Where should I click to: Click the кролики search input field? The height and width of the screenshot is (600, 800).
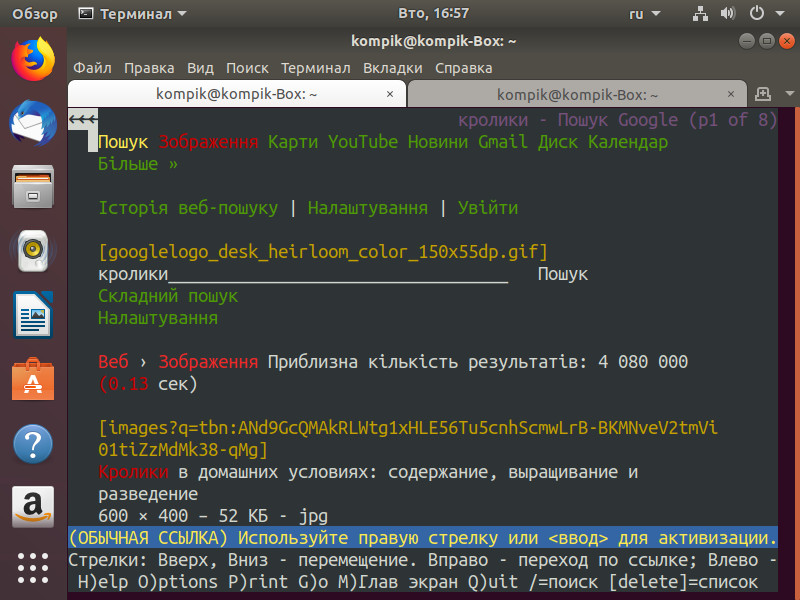tap(303, 274)
